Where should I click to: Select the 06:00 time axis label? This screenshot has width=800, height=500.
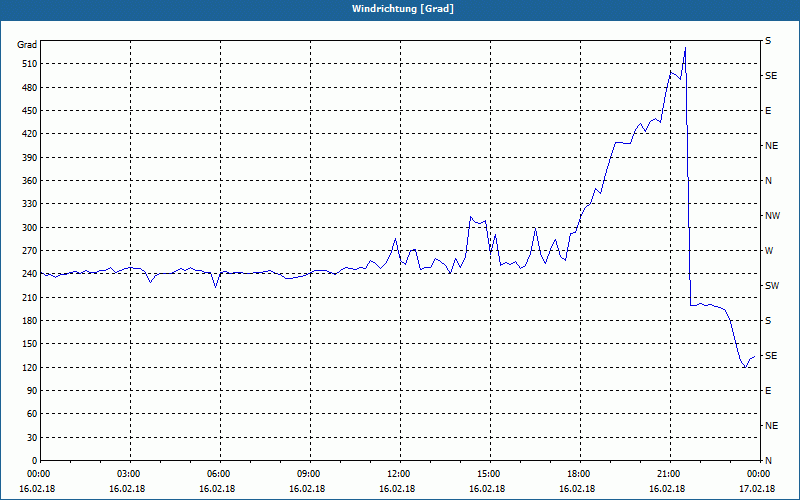click(220, 474)
